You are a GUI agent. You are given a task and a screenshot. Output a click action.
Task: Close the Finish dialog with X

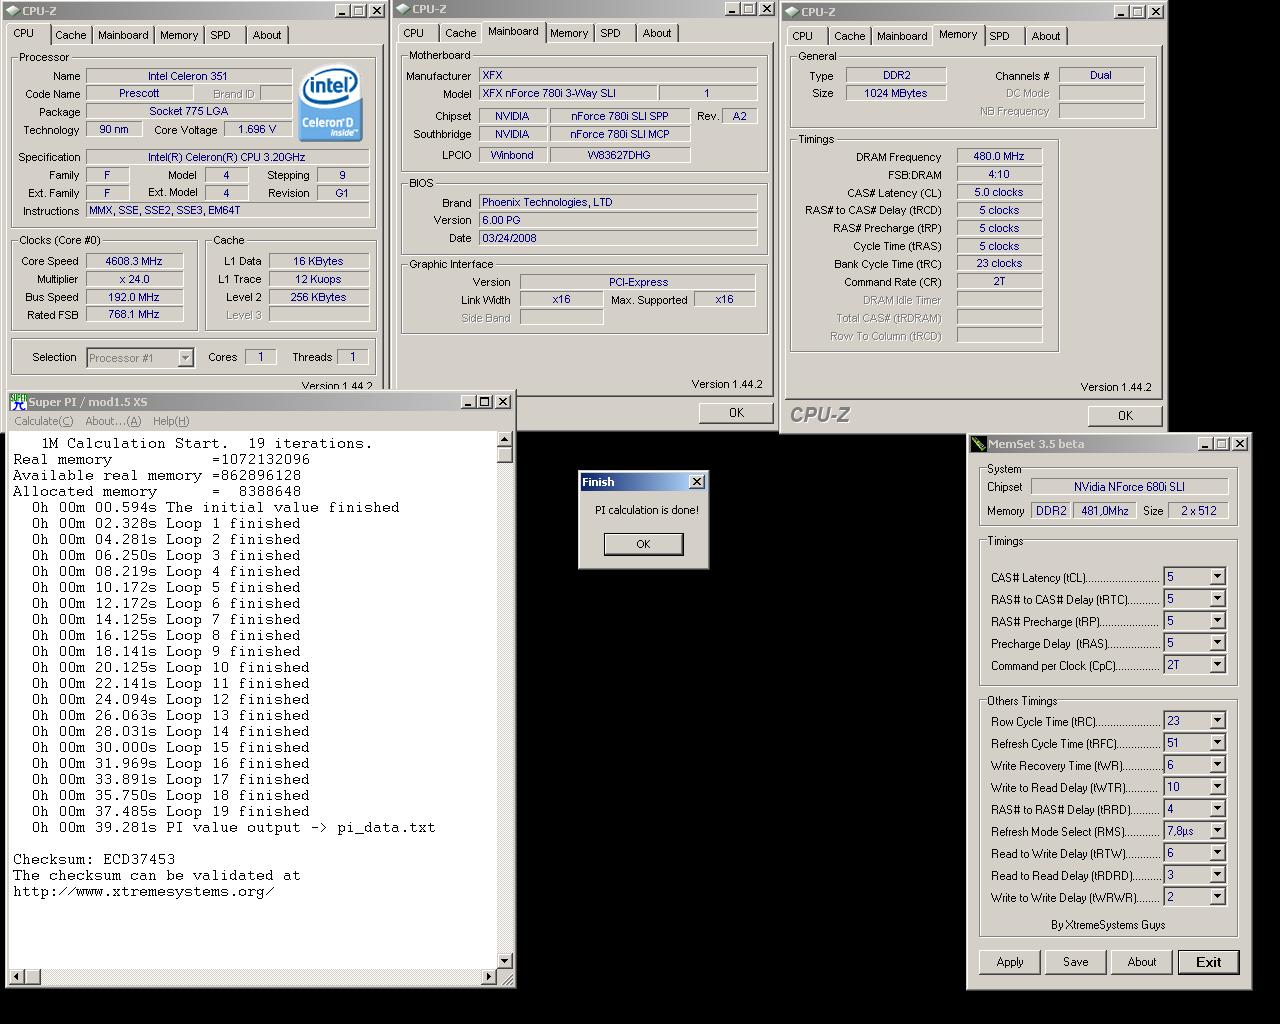[x=697, y=482]
